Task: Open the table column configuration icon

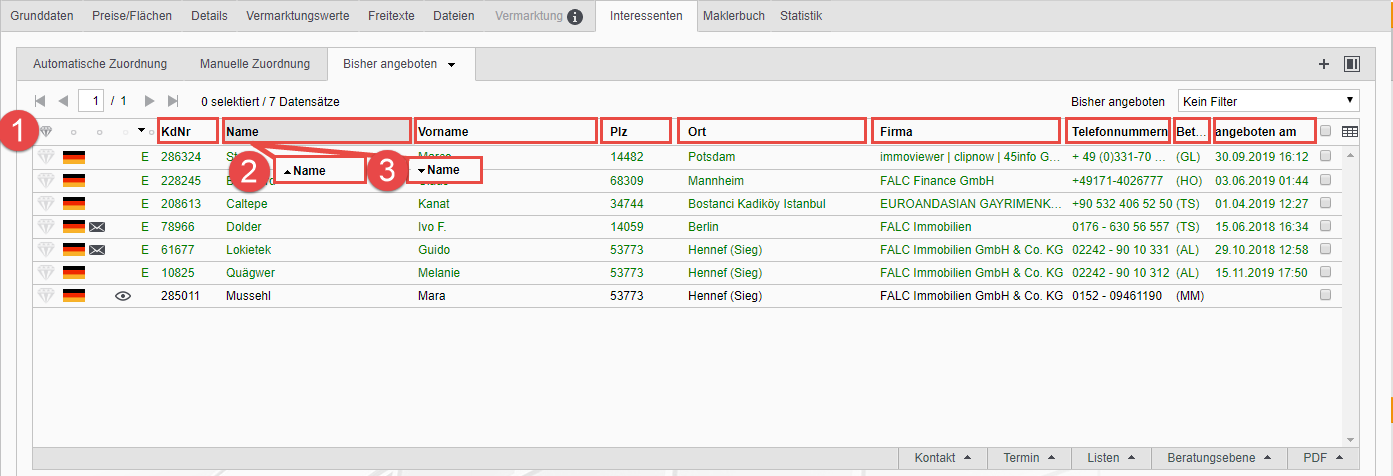Action: pos(1349,131)
